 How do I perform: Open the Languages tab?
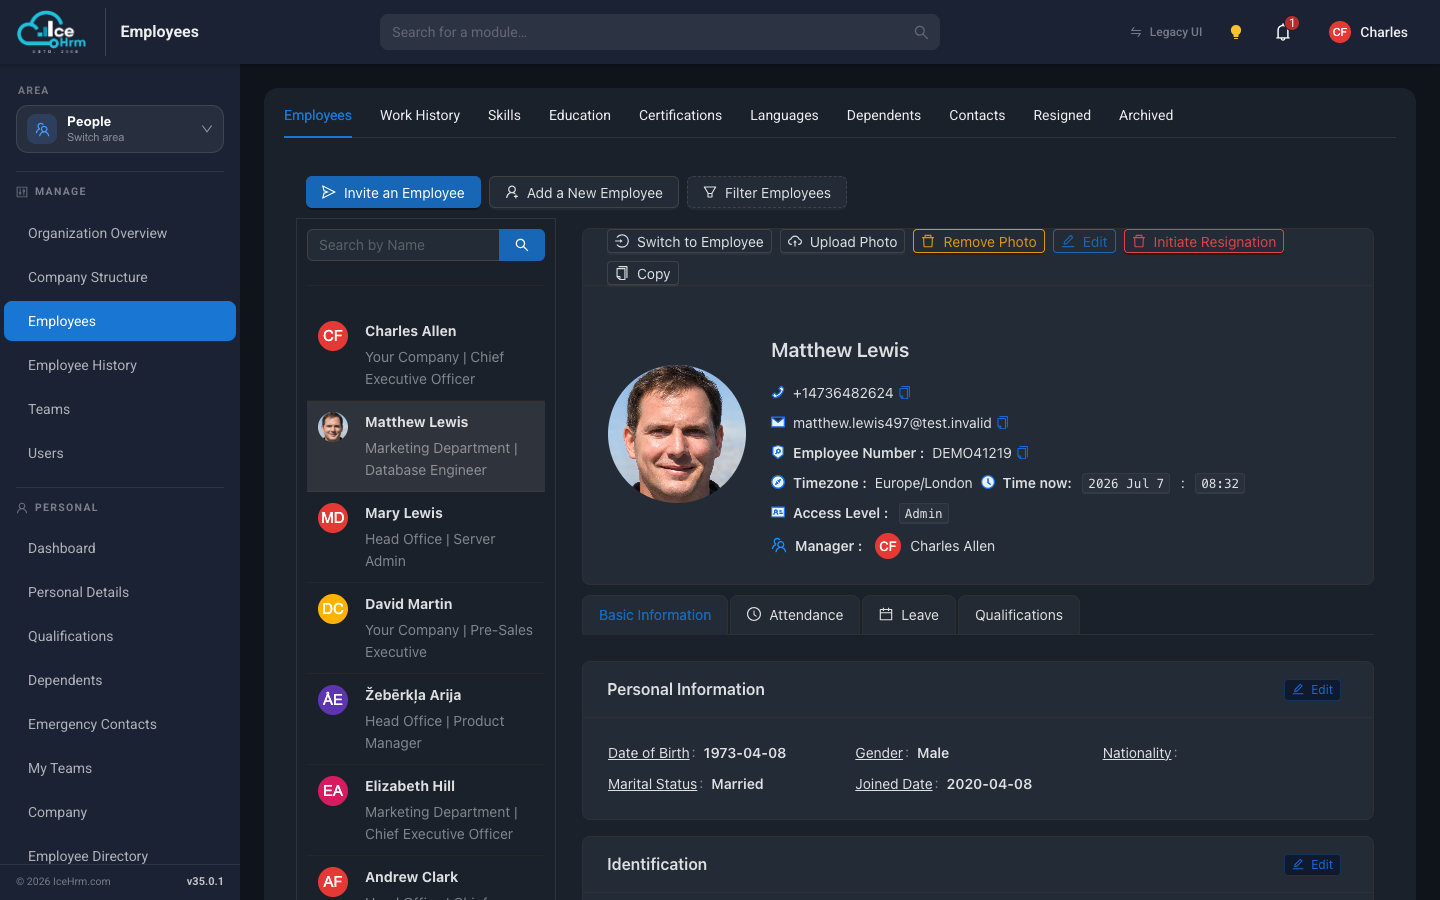pos(784,115)
